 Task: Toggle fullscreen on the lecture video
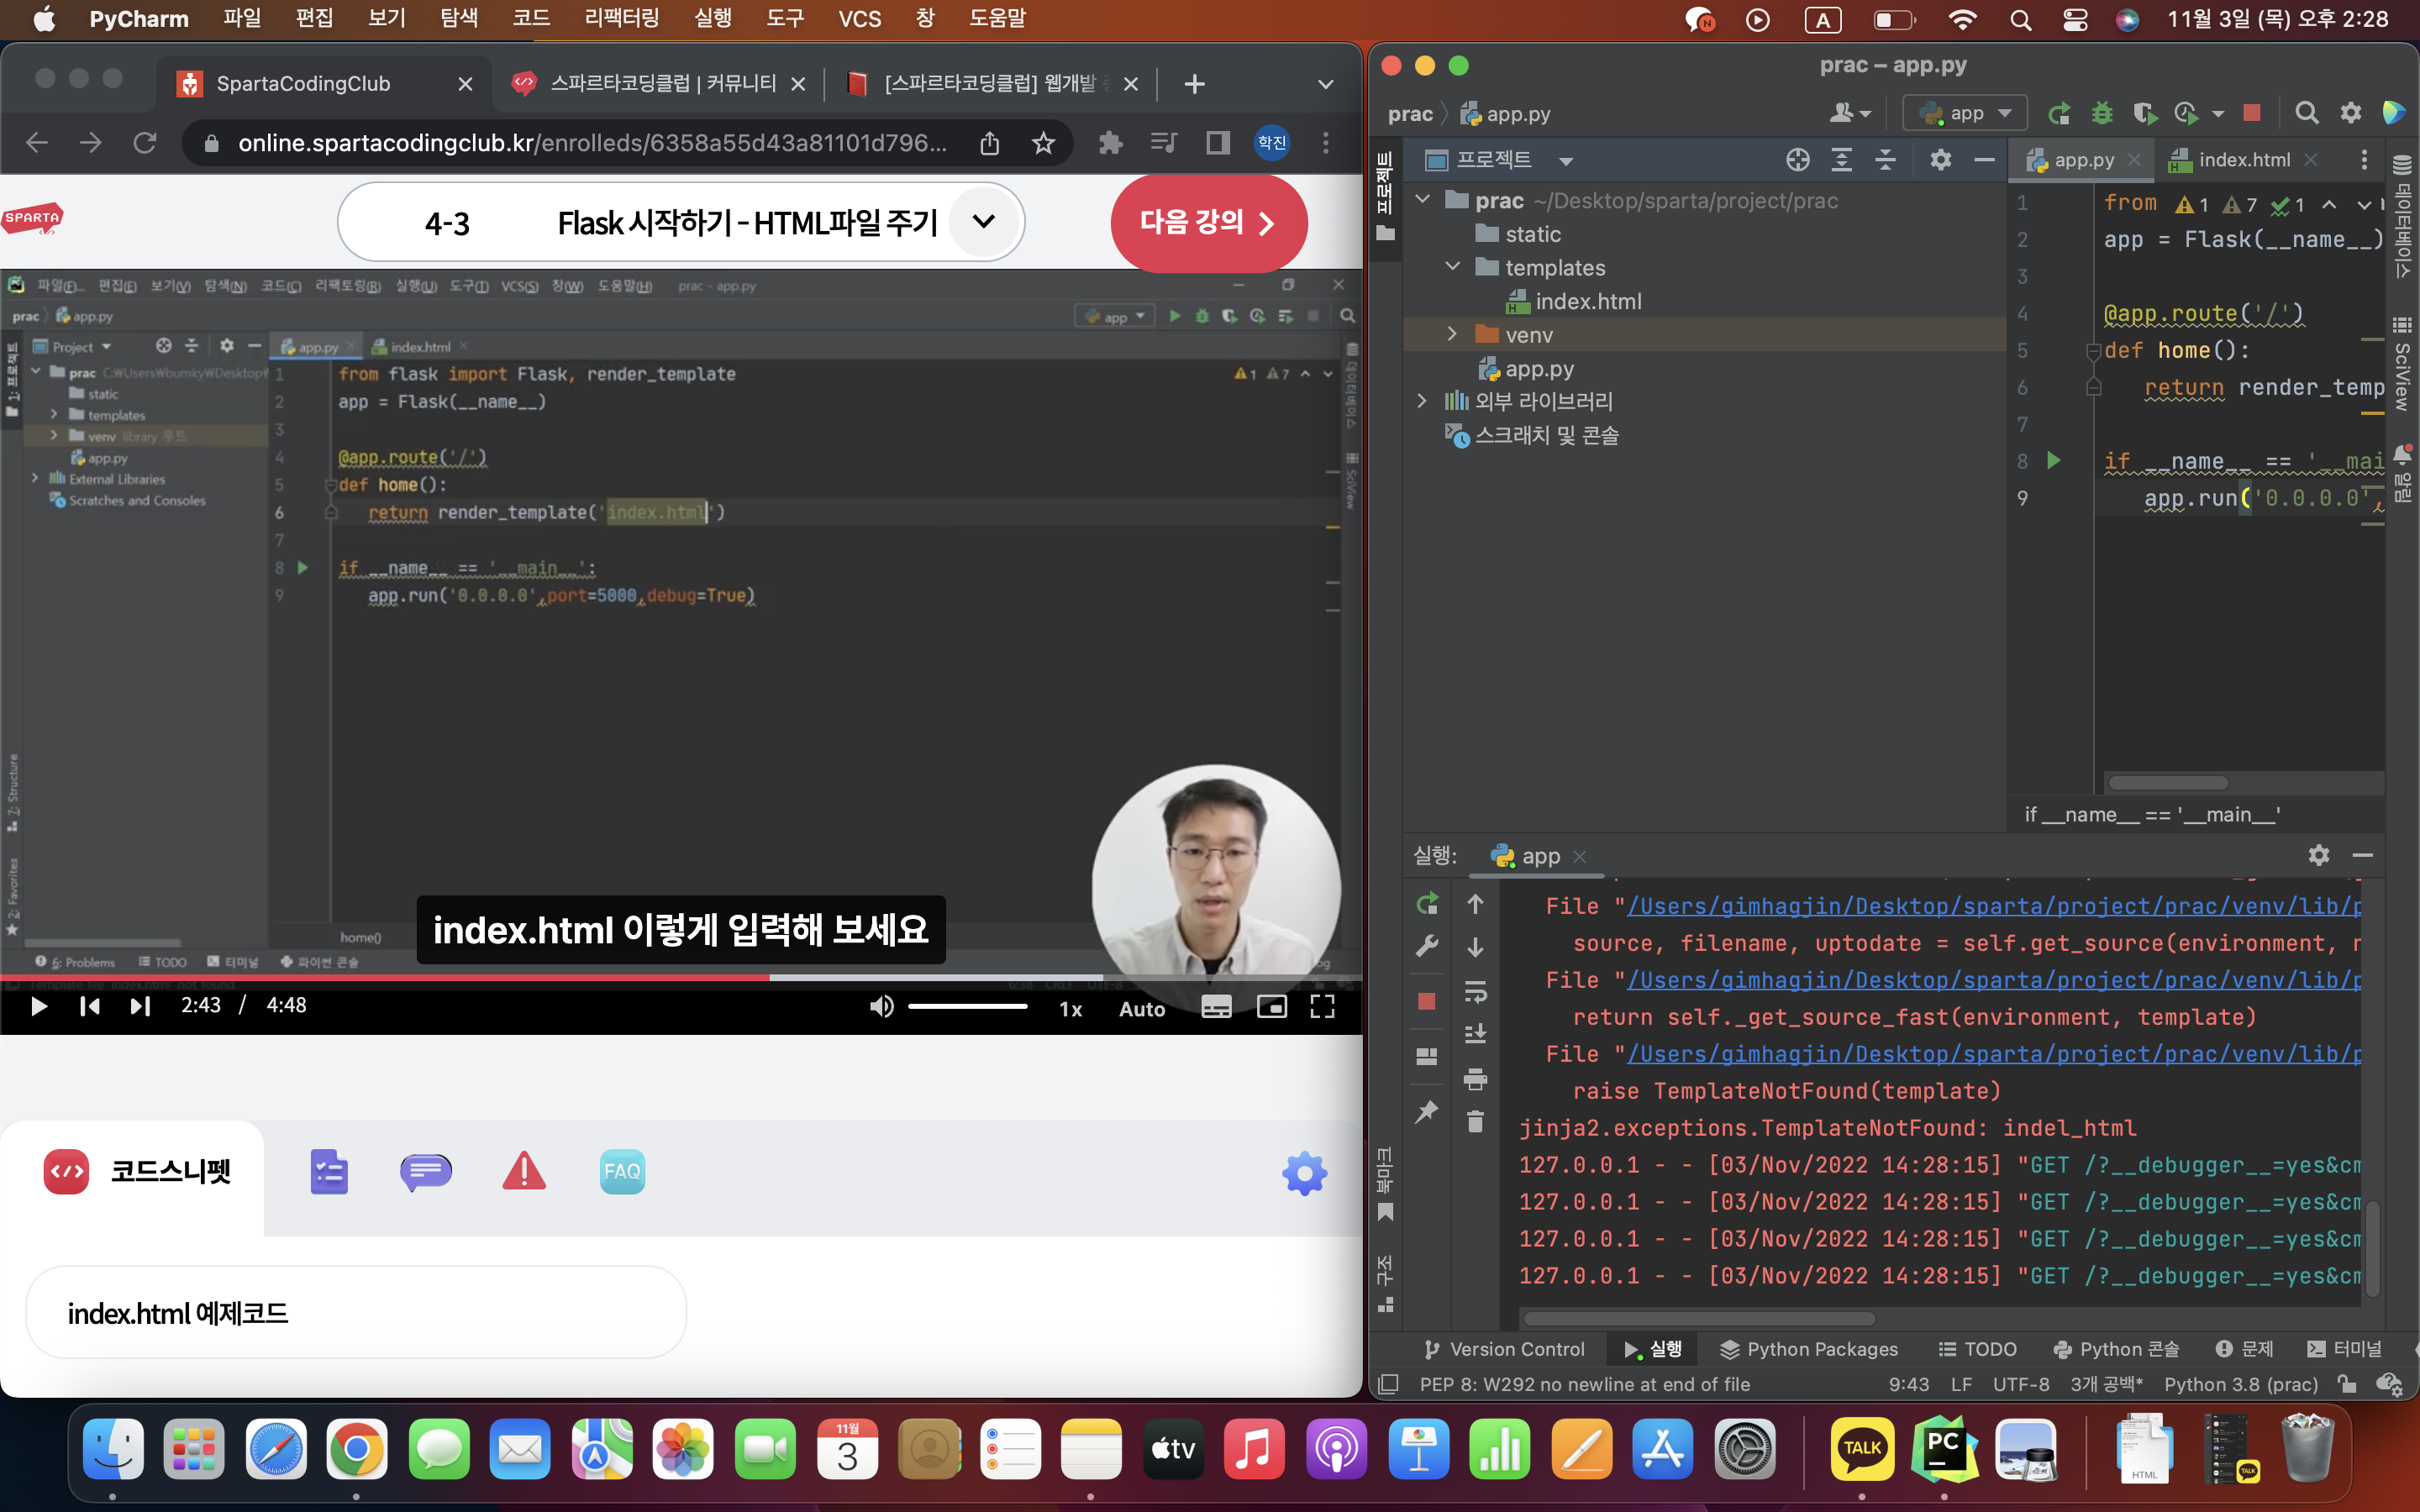pyautogui.click(x=1322, y=1007)
